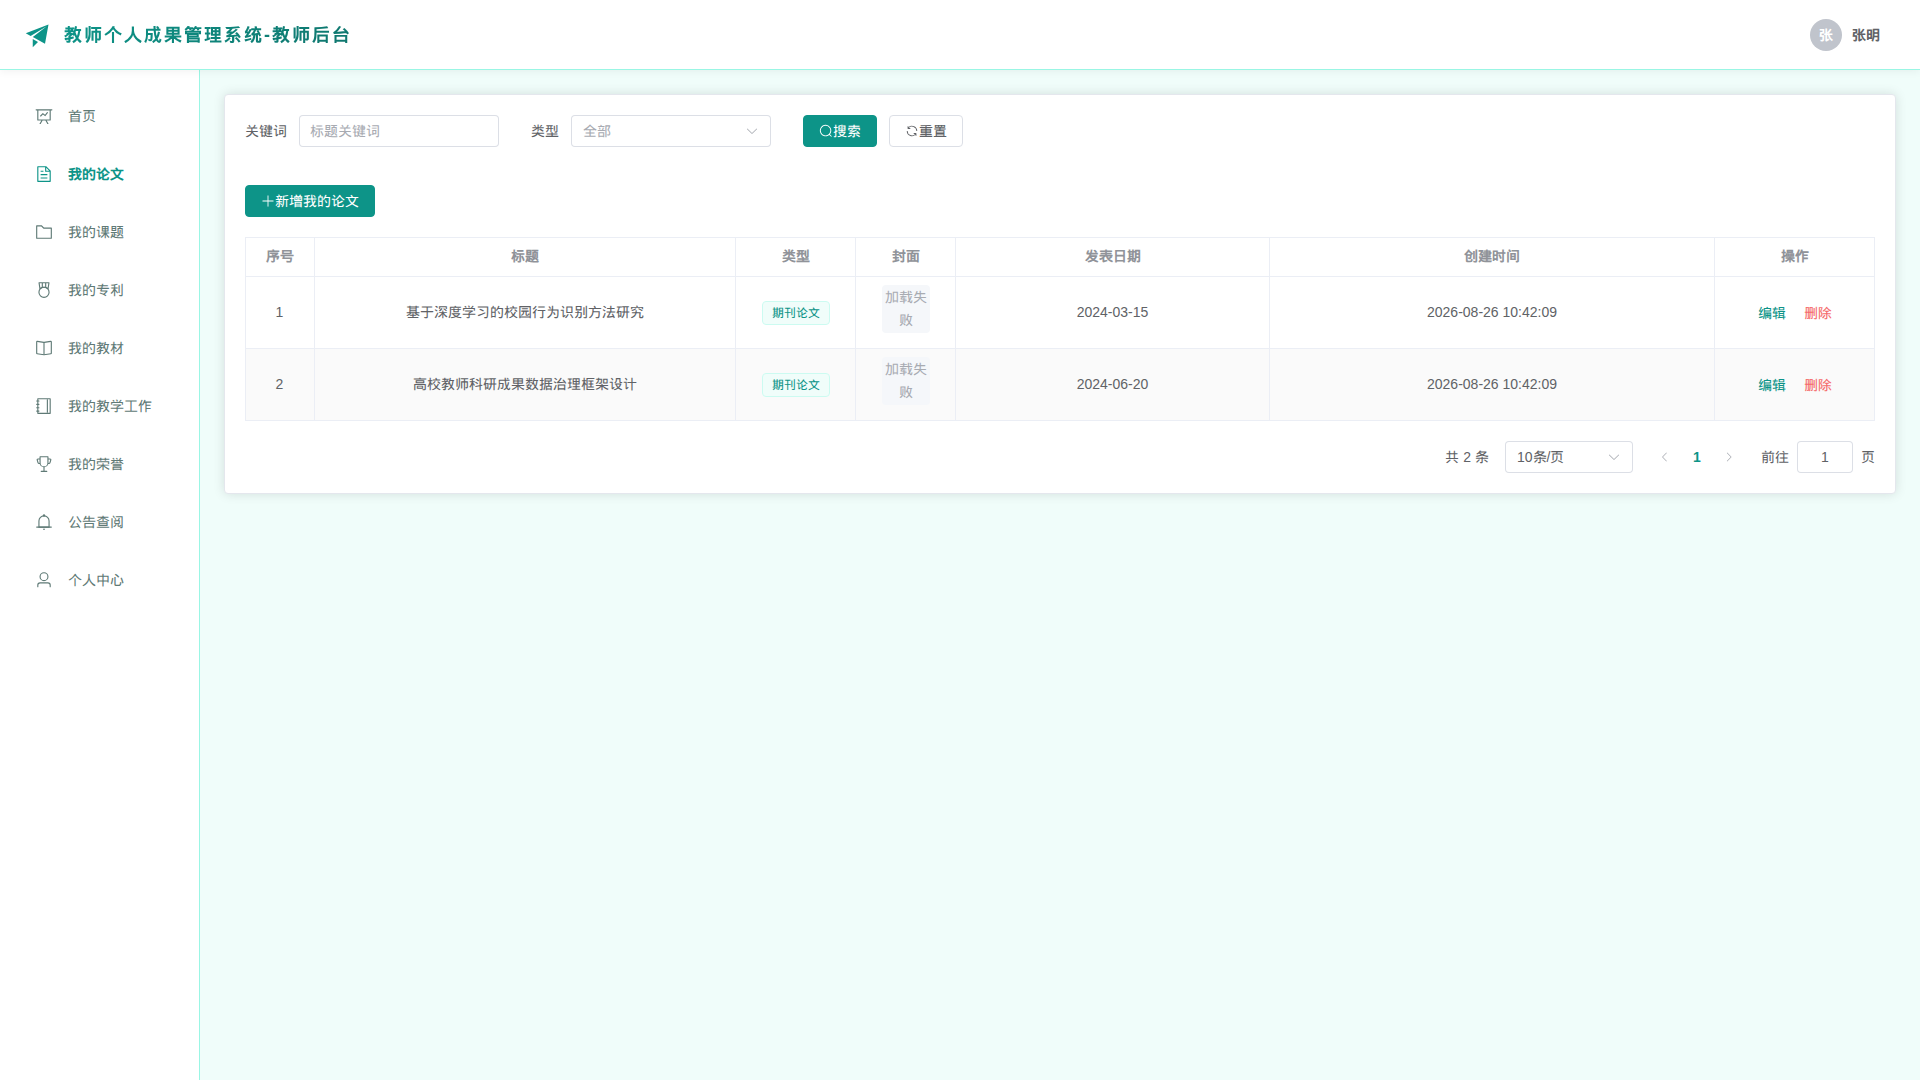The height and width of the screenshot is (1080, 1920).
Task: Click title 高校教师科研成果数据治理框架设计
Action: (x=525, y=384)
